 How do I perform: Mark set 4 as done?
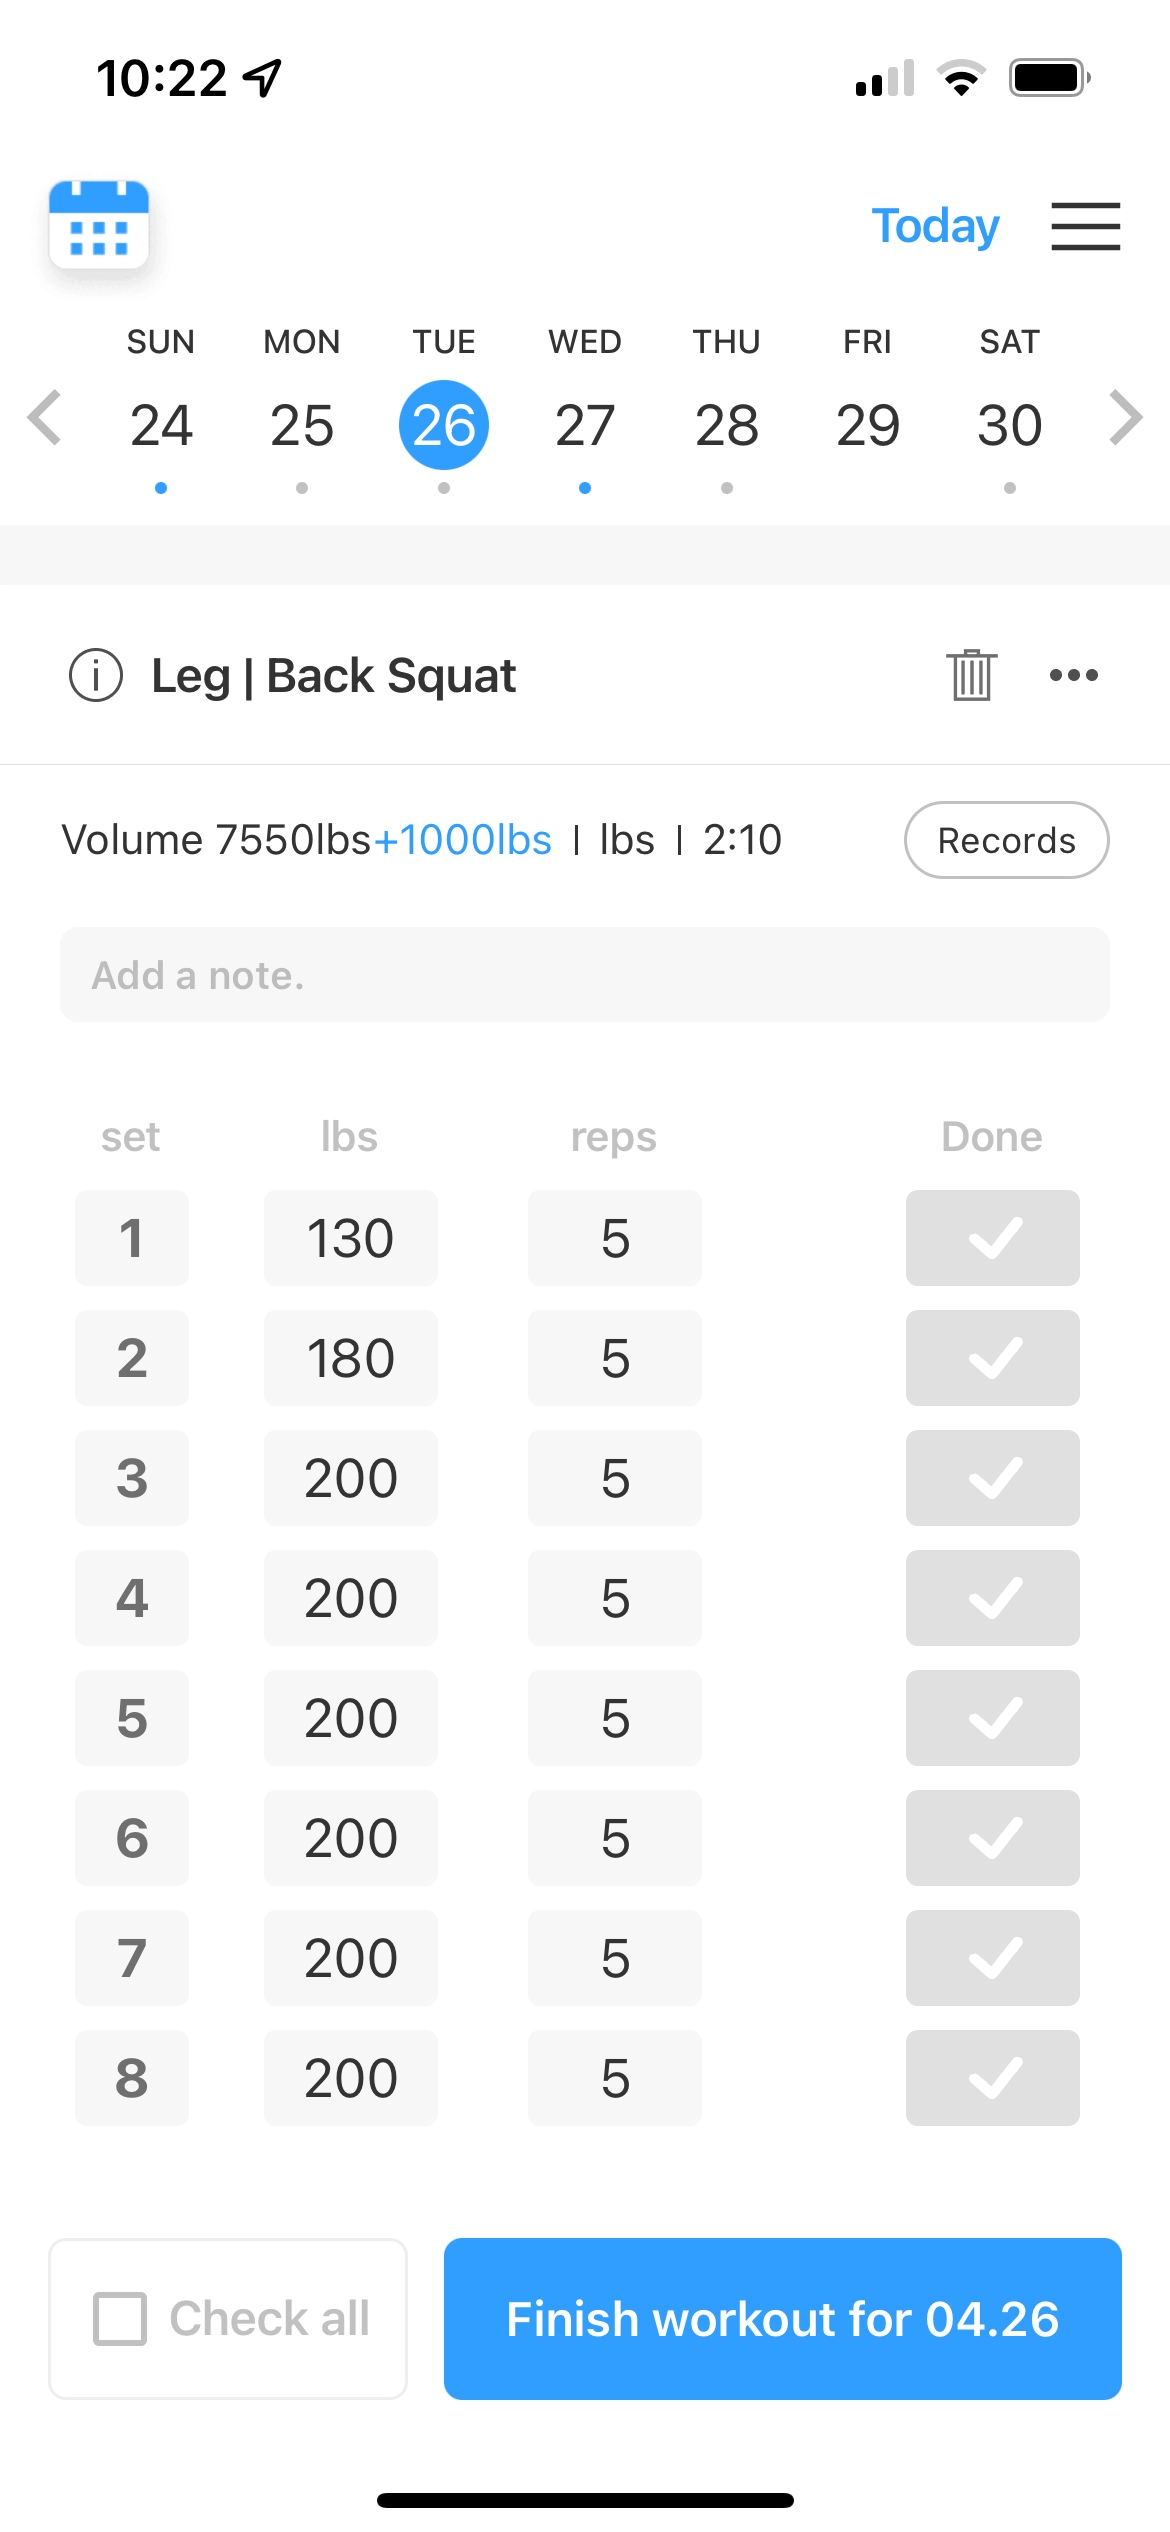[x=992, y=1598]
